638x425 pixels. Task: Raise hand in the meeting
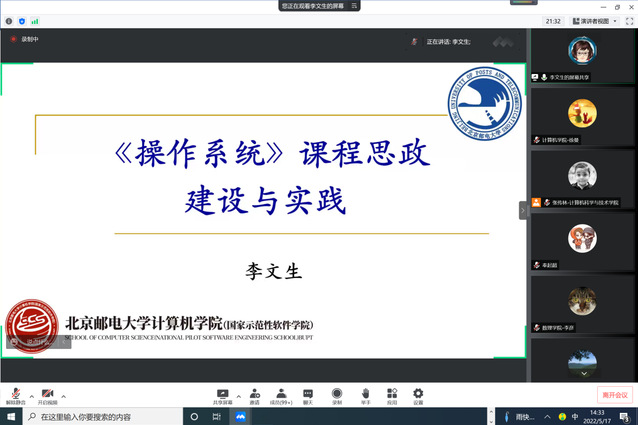click(x=365, y=394)
